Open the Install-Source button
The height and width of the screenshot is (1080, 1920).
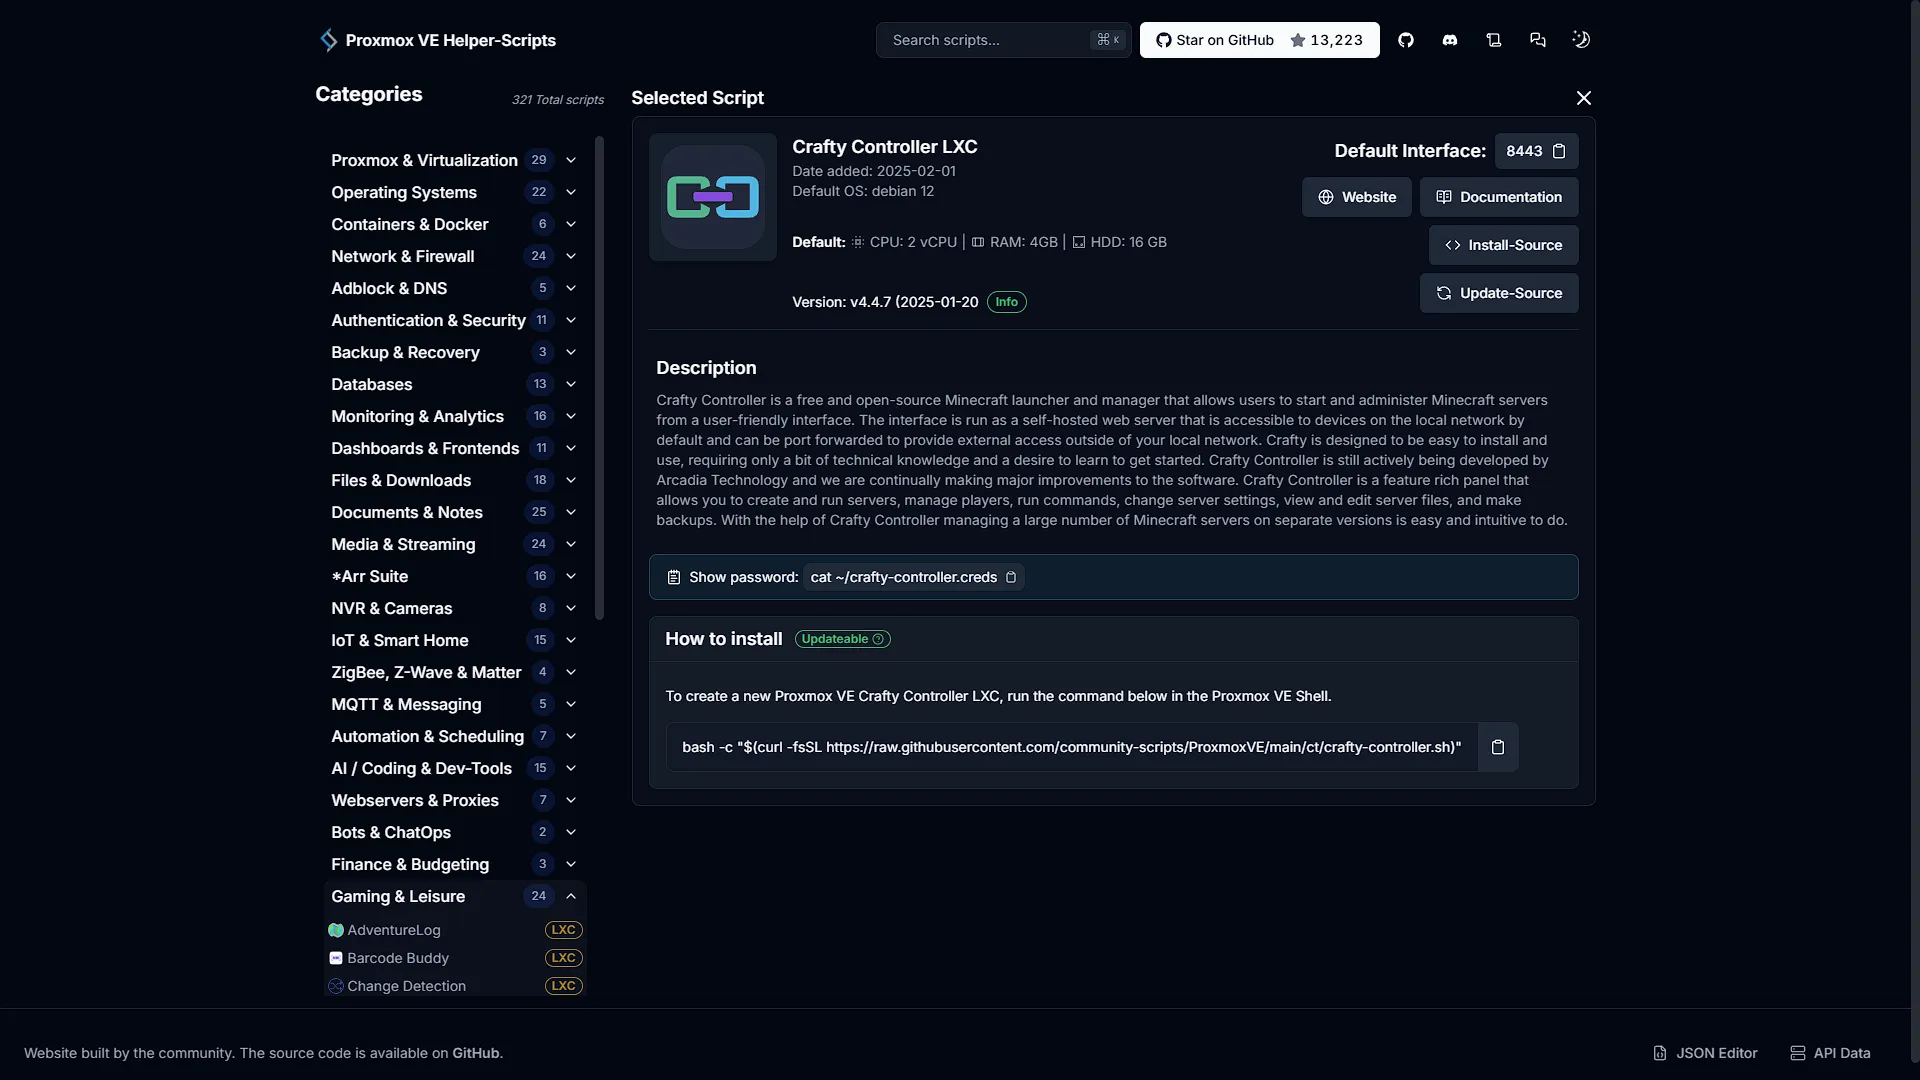pos(1503,245)
